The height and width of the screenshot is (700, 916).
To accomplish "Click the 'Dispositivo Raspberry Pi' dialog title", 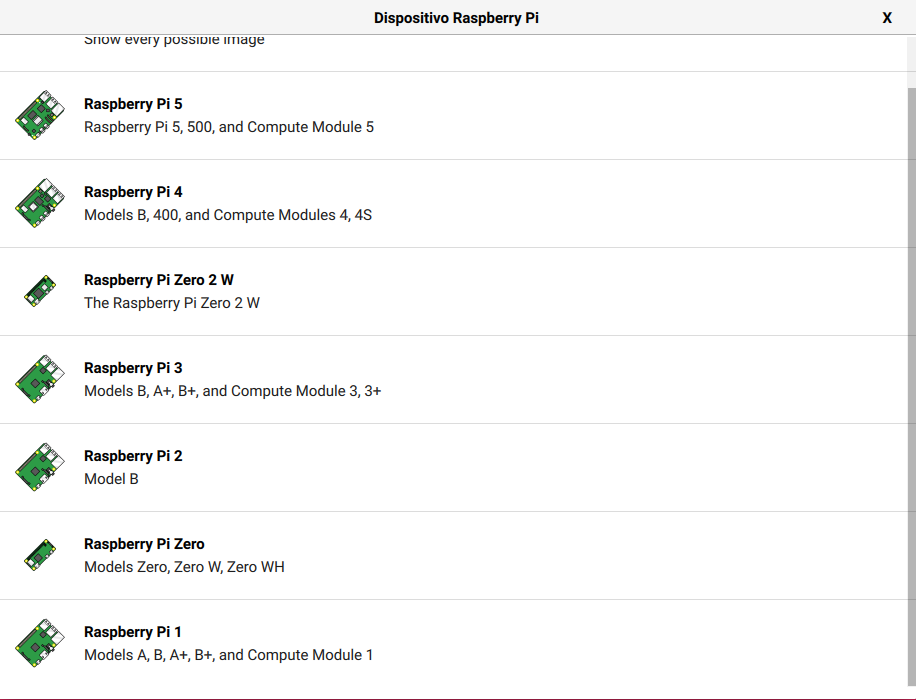I will tap(456, 18).
